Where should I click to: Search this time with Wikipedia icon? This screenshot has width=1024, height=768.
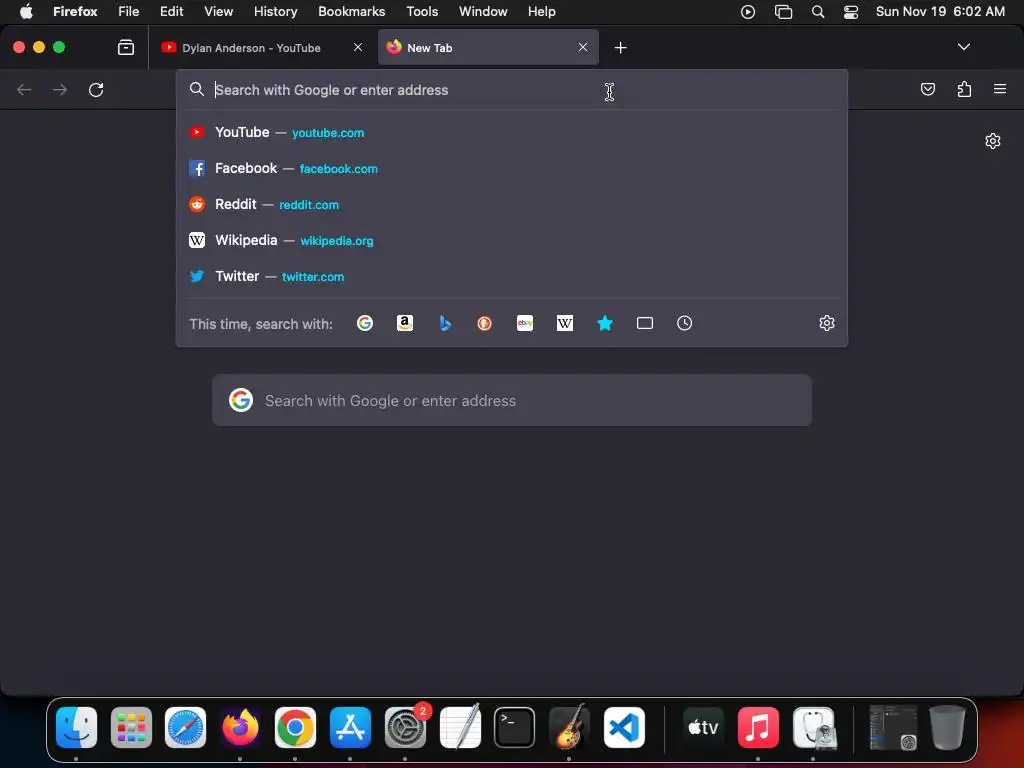tap(565, 323)
